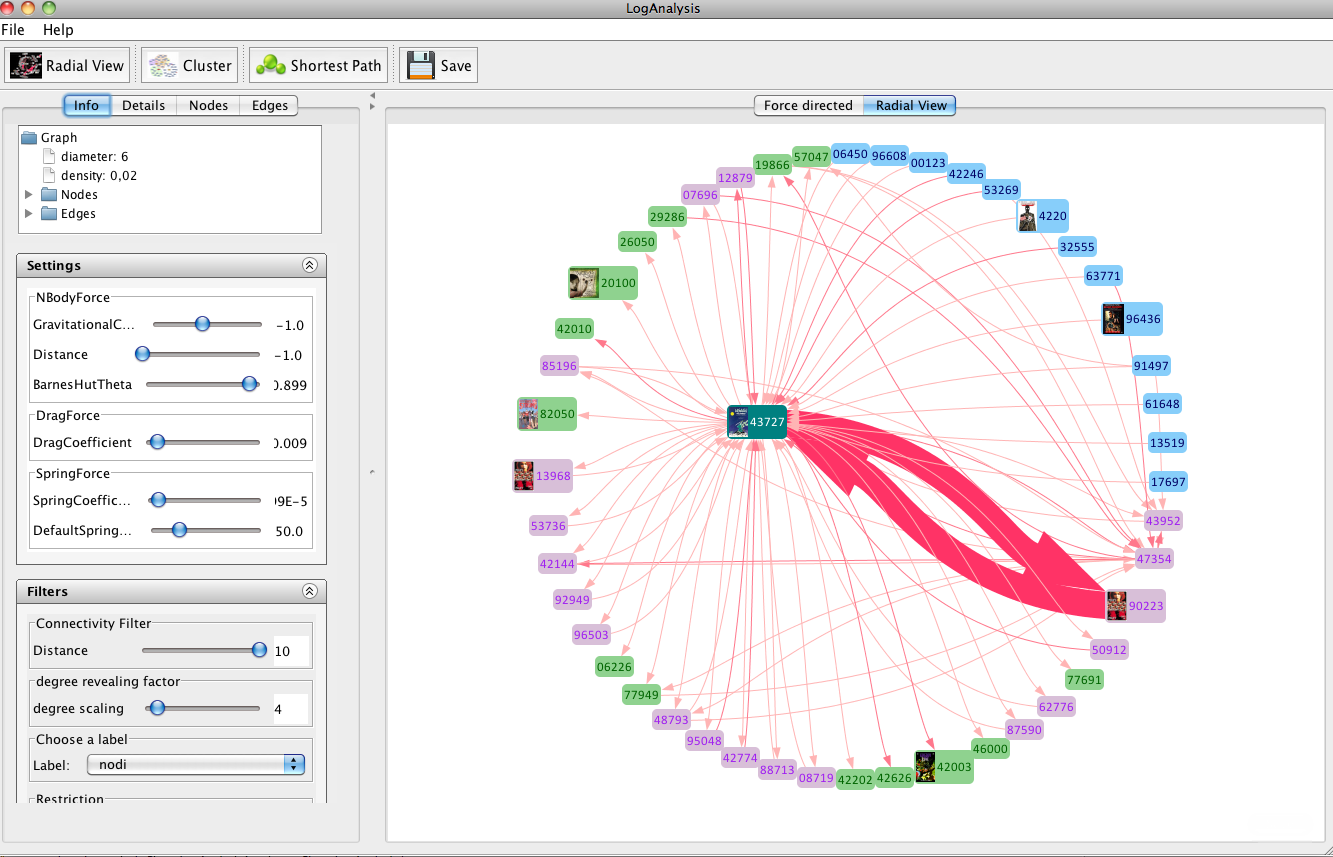Click the node 90223 image icon

1116,606
